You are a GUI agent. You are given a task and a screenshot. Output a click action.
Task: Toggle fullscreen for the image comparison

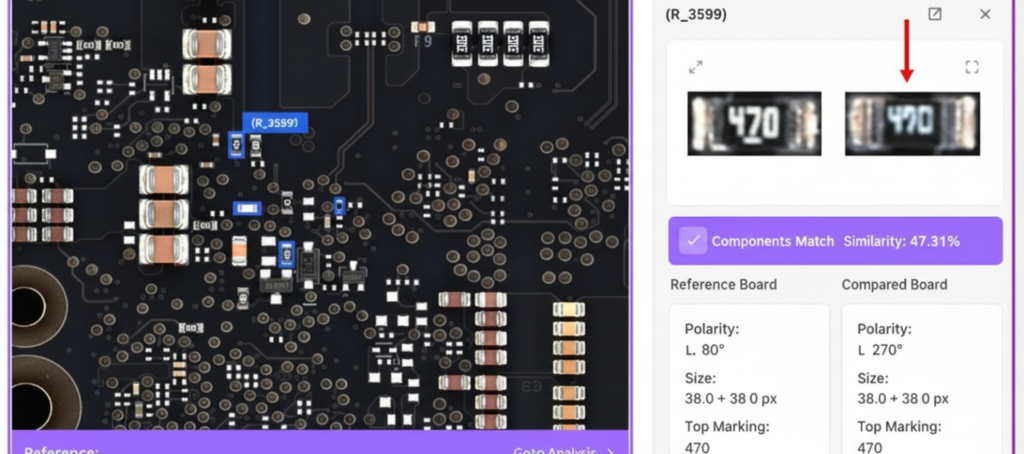point(972,67)
